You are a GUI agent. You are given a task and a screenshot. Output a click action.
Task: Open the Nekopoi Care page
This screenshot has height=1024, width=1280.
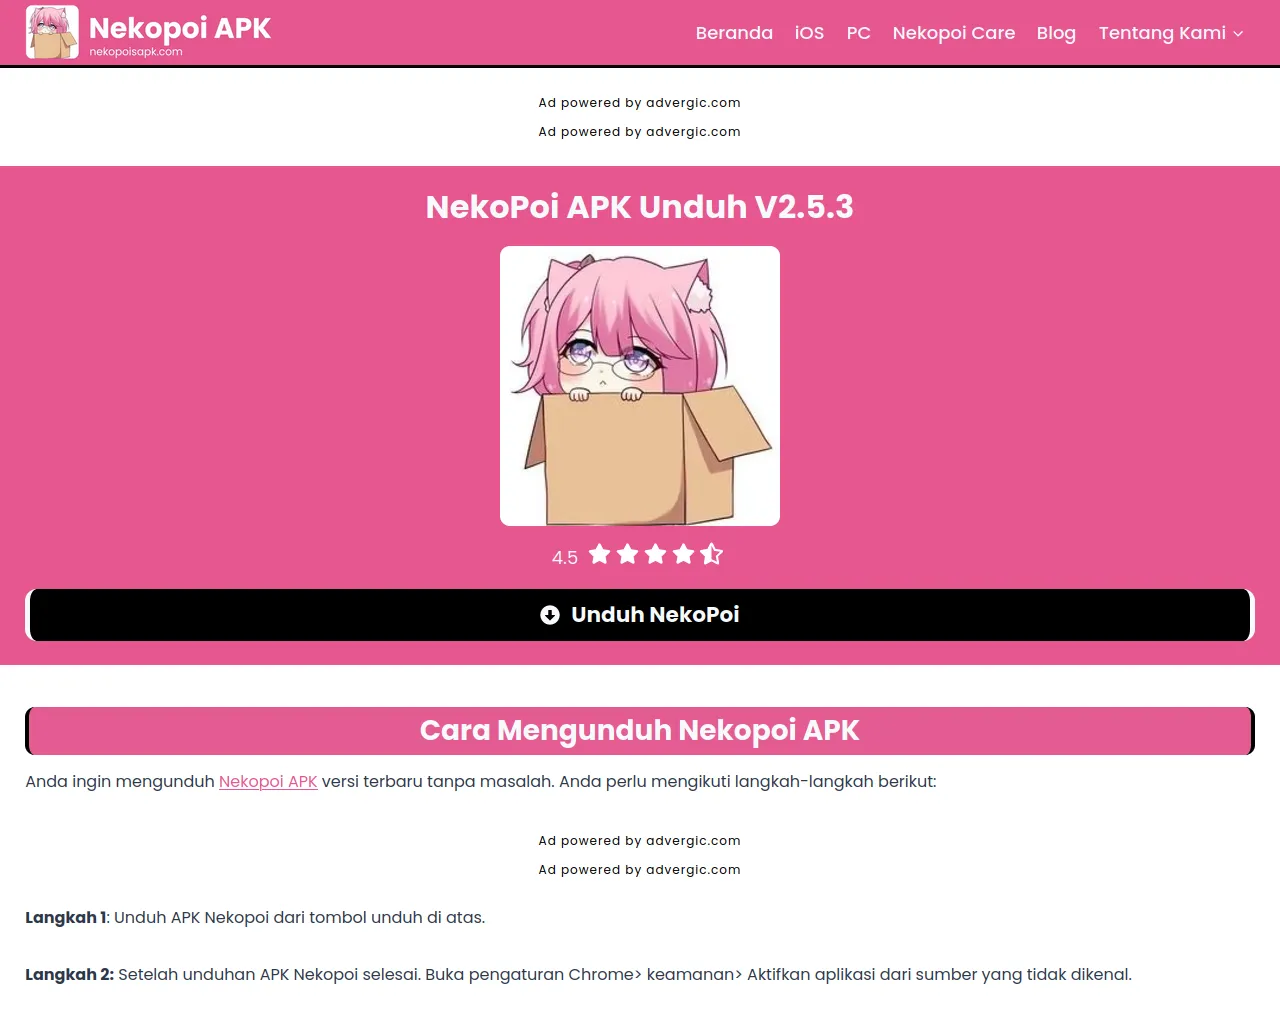point(954,33)
